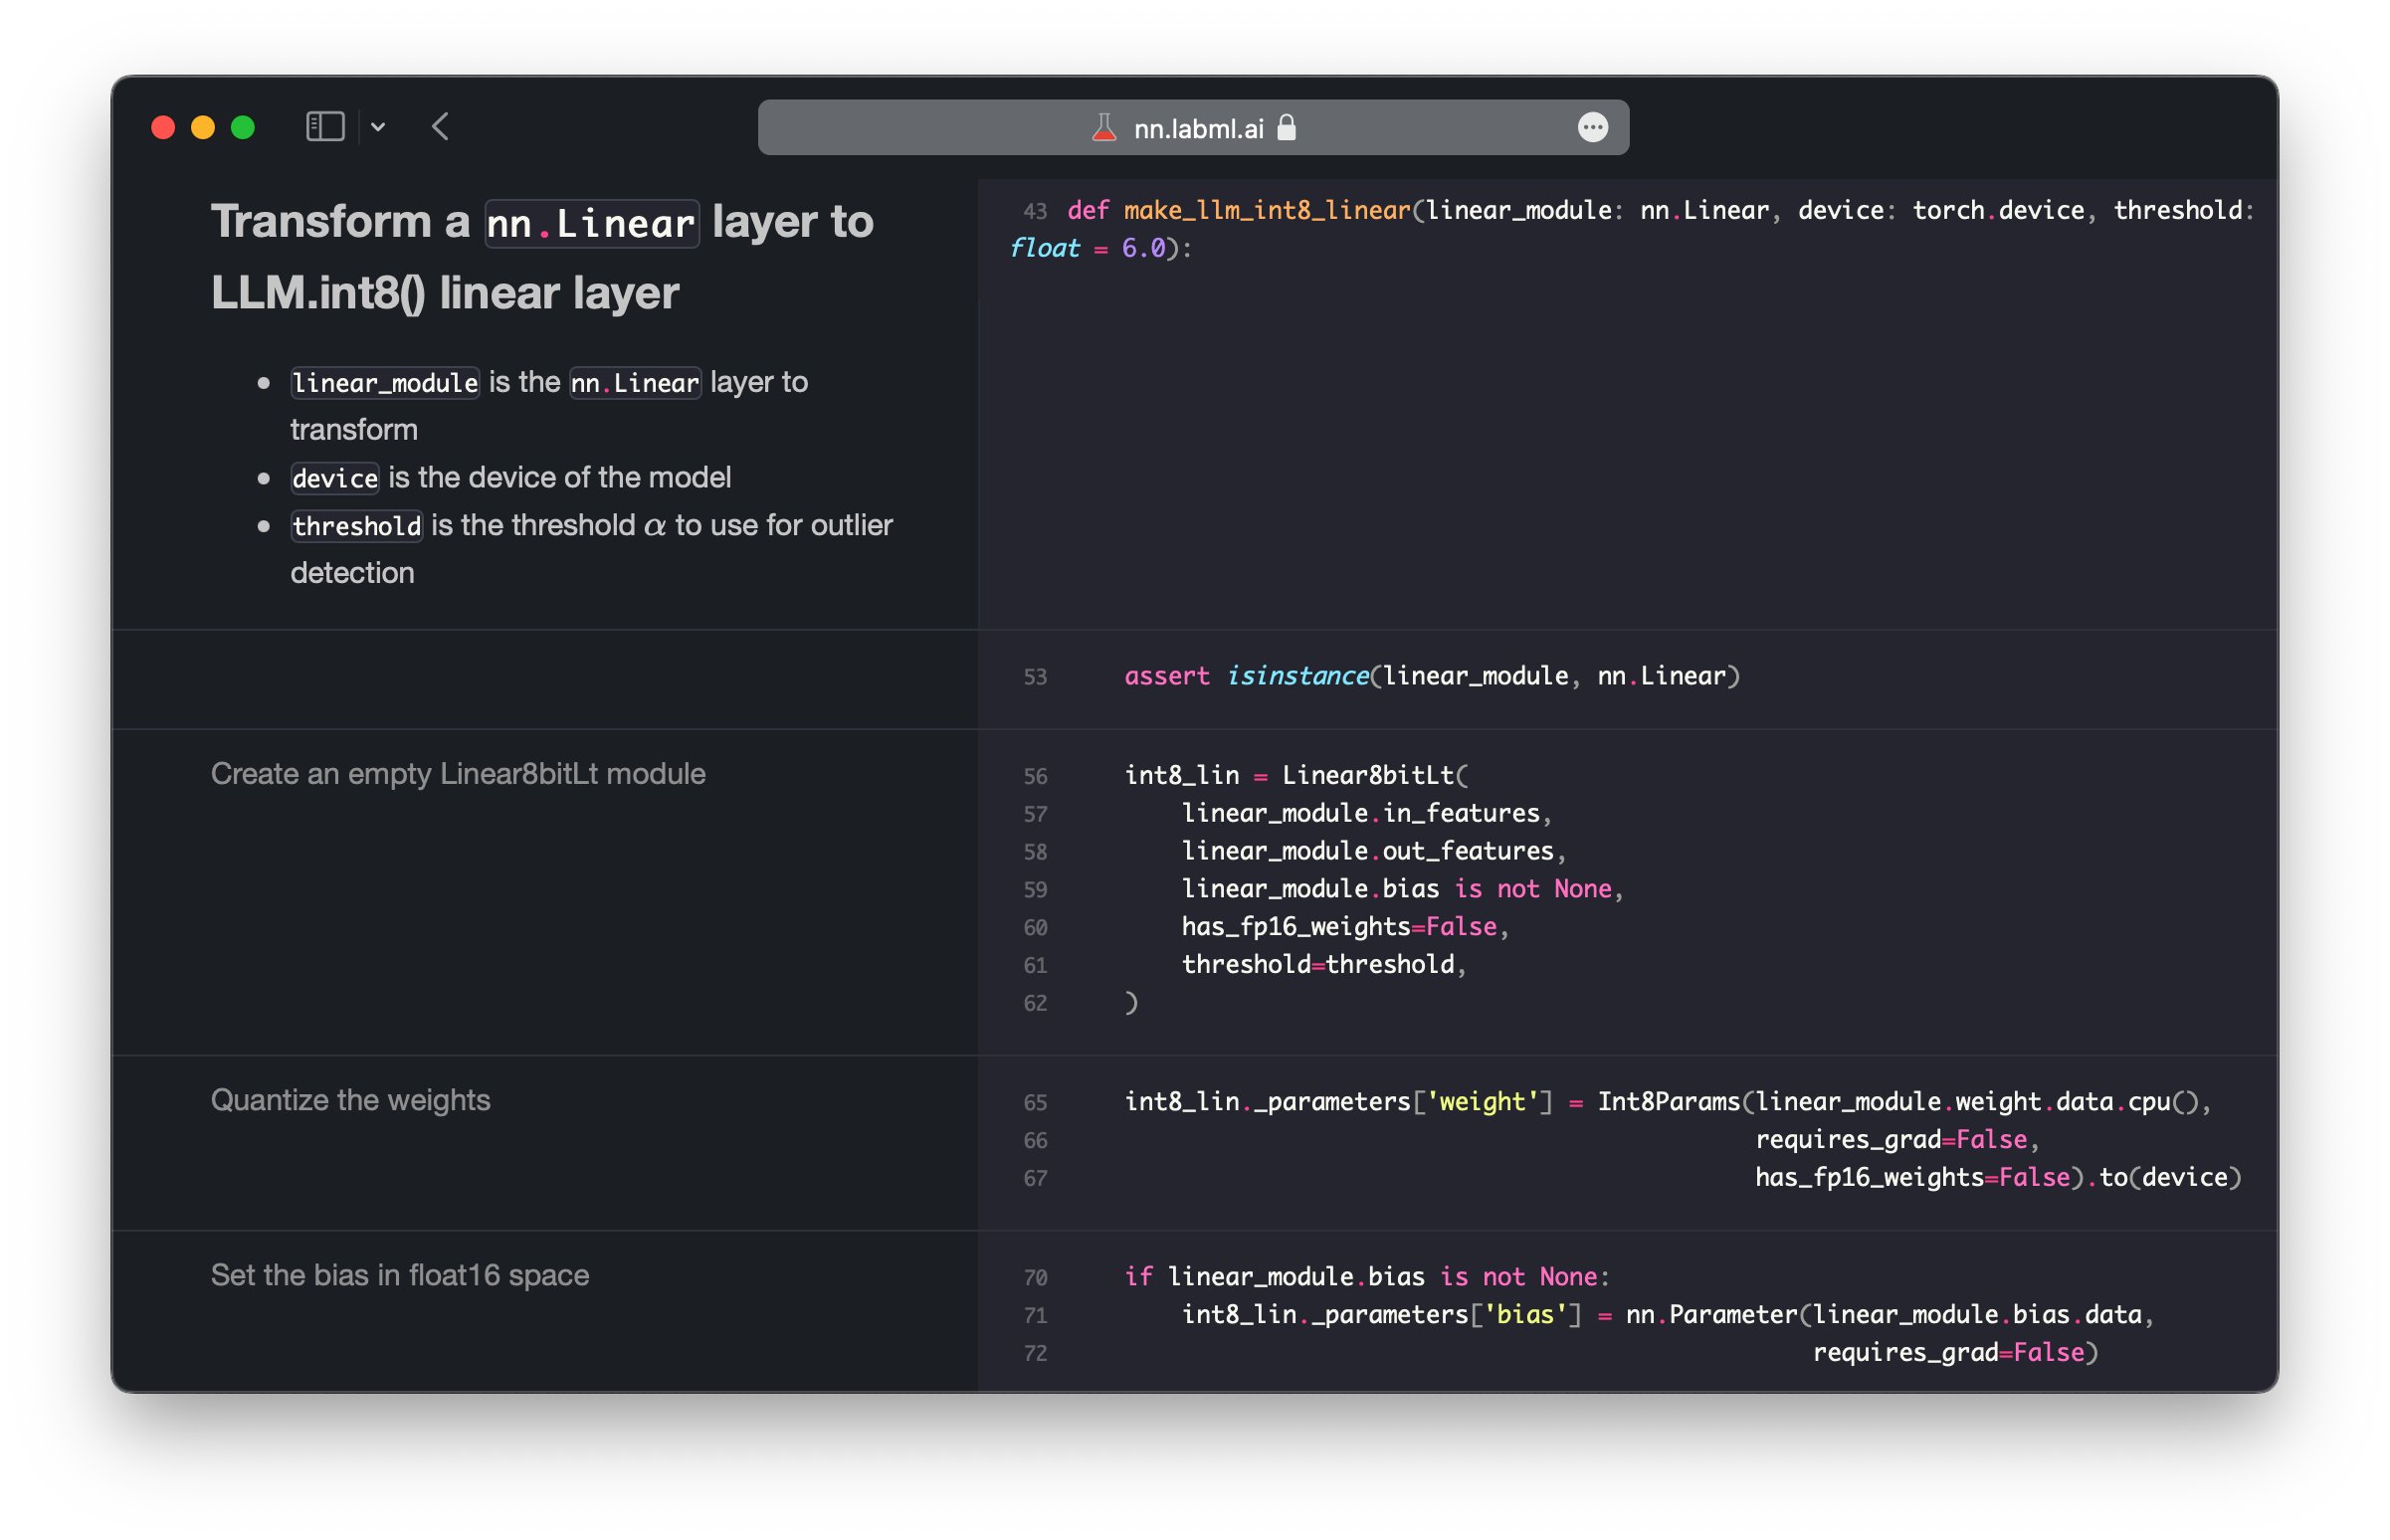Click 'Set the bias in float16 space' note

click(400, 1275)
